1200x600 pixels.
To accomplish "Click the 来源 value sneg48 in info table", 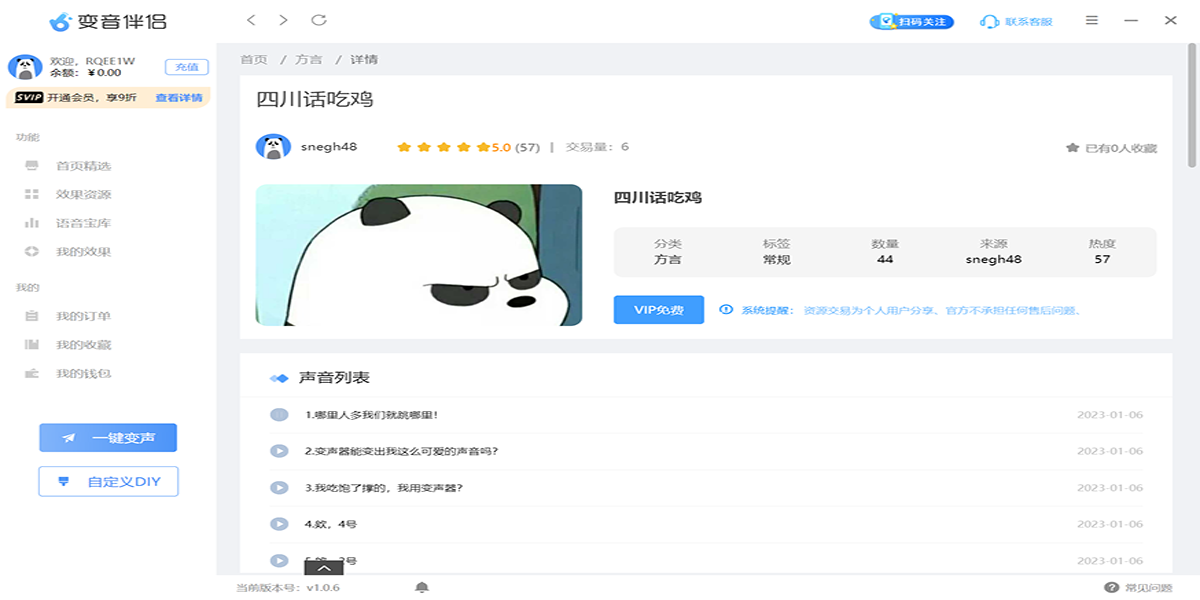I will [x=994, y=260].
